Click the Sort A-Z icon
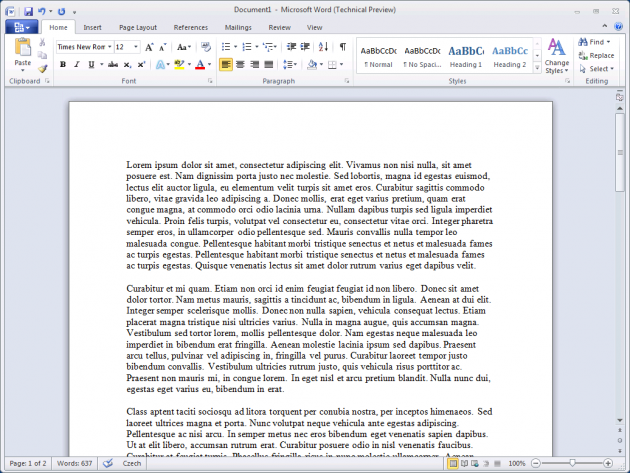Screen dimensions: 630x473 point(323,47)
